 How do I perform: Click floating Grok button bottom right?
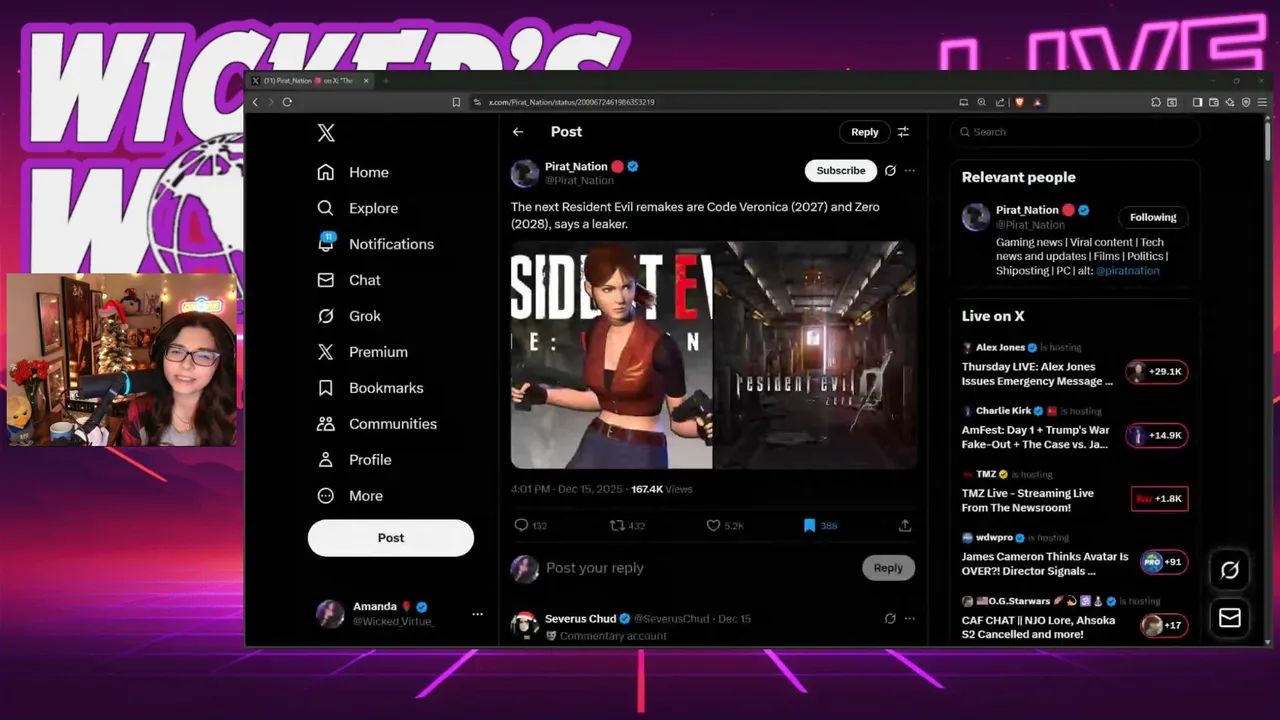(x=1230, y=570)
